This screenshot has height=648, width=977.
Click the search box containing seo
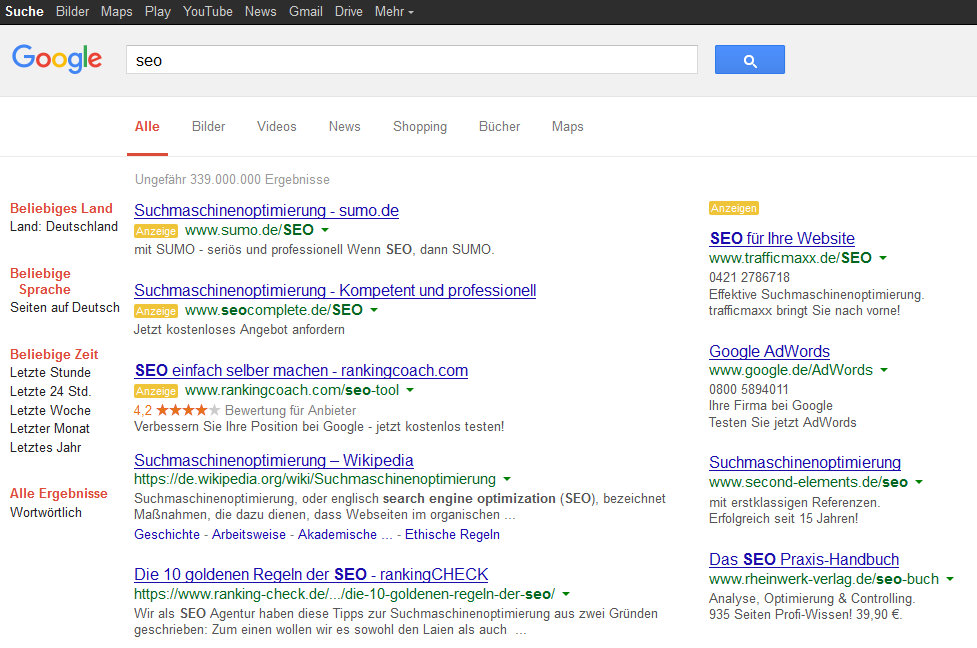click(x=412, y=60)
